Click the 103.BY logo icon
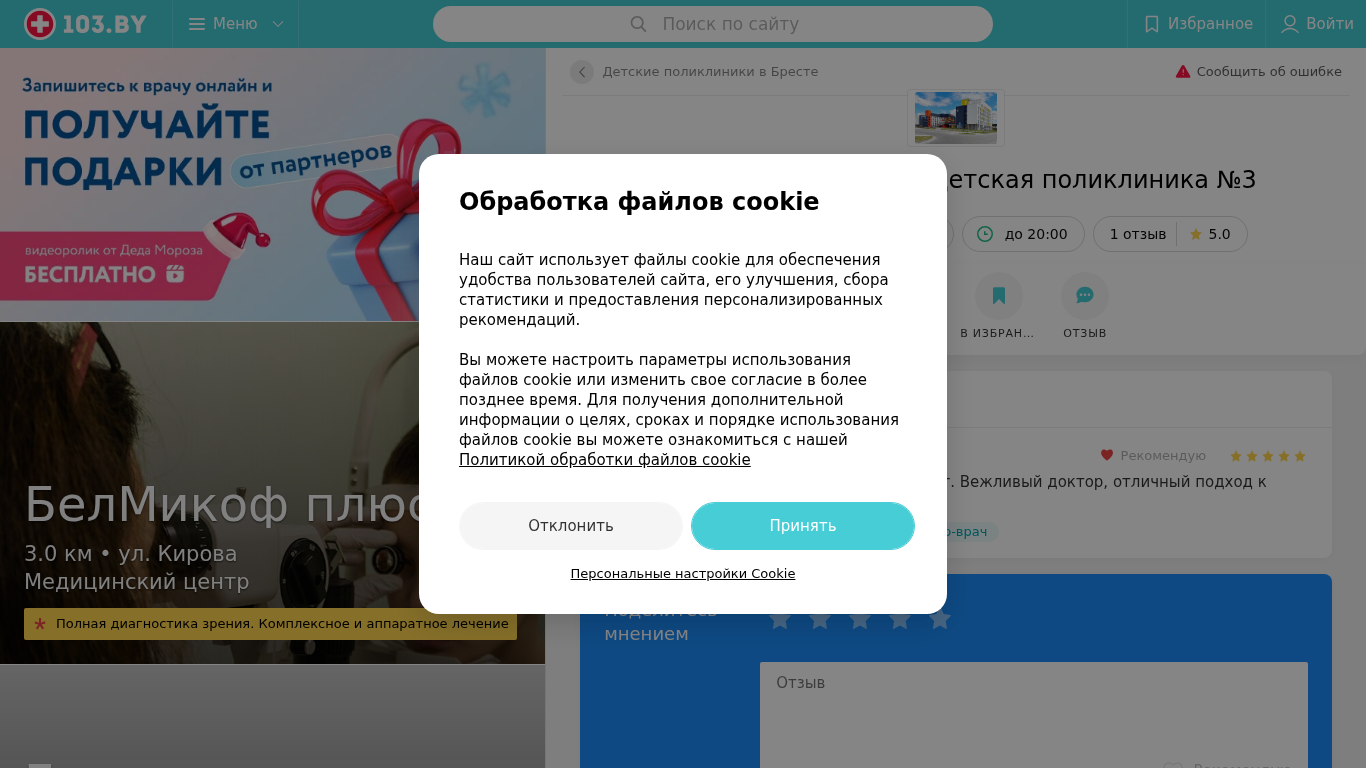This screenshot has height=768, width=1366. click(40, 24)
